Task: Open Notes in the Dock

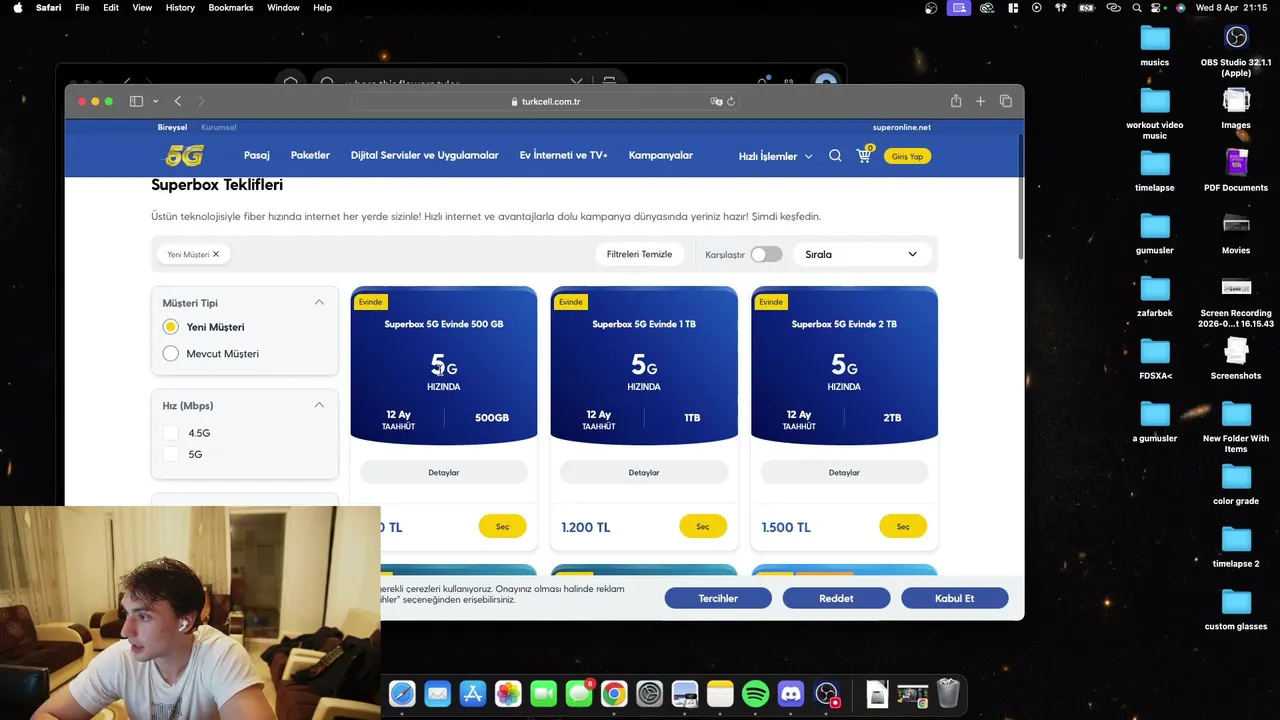Action: pyautogui.click(x=720, y=693)
